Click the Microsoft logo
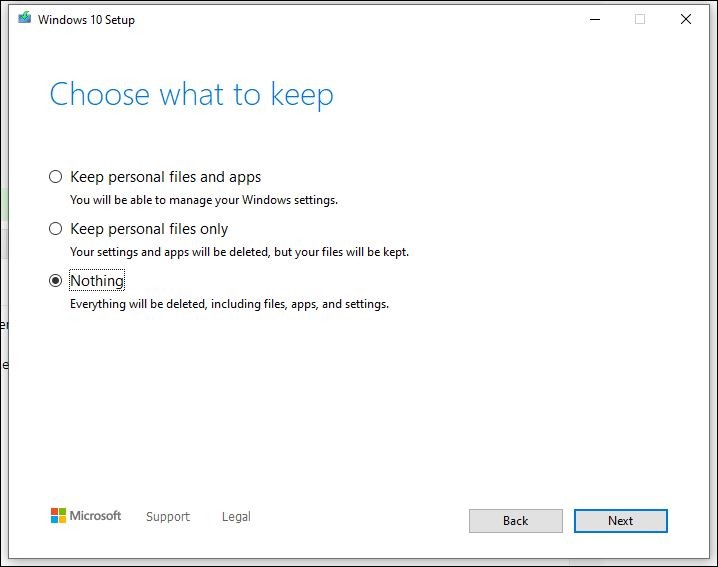The width and height of the screenshot is (718, 567). click(x=86, y=516)
